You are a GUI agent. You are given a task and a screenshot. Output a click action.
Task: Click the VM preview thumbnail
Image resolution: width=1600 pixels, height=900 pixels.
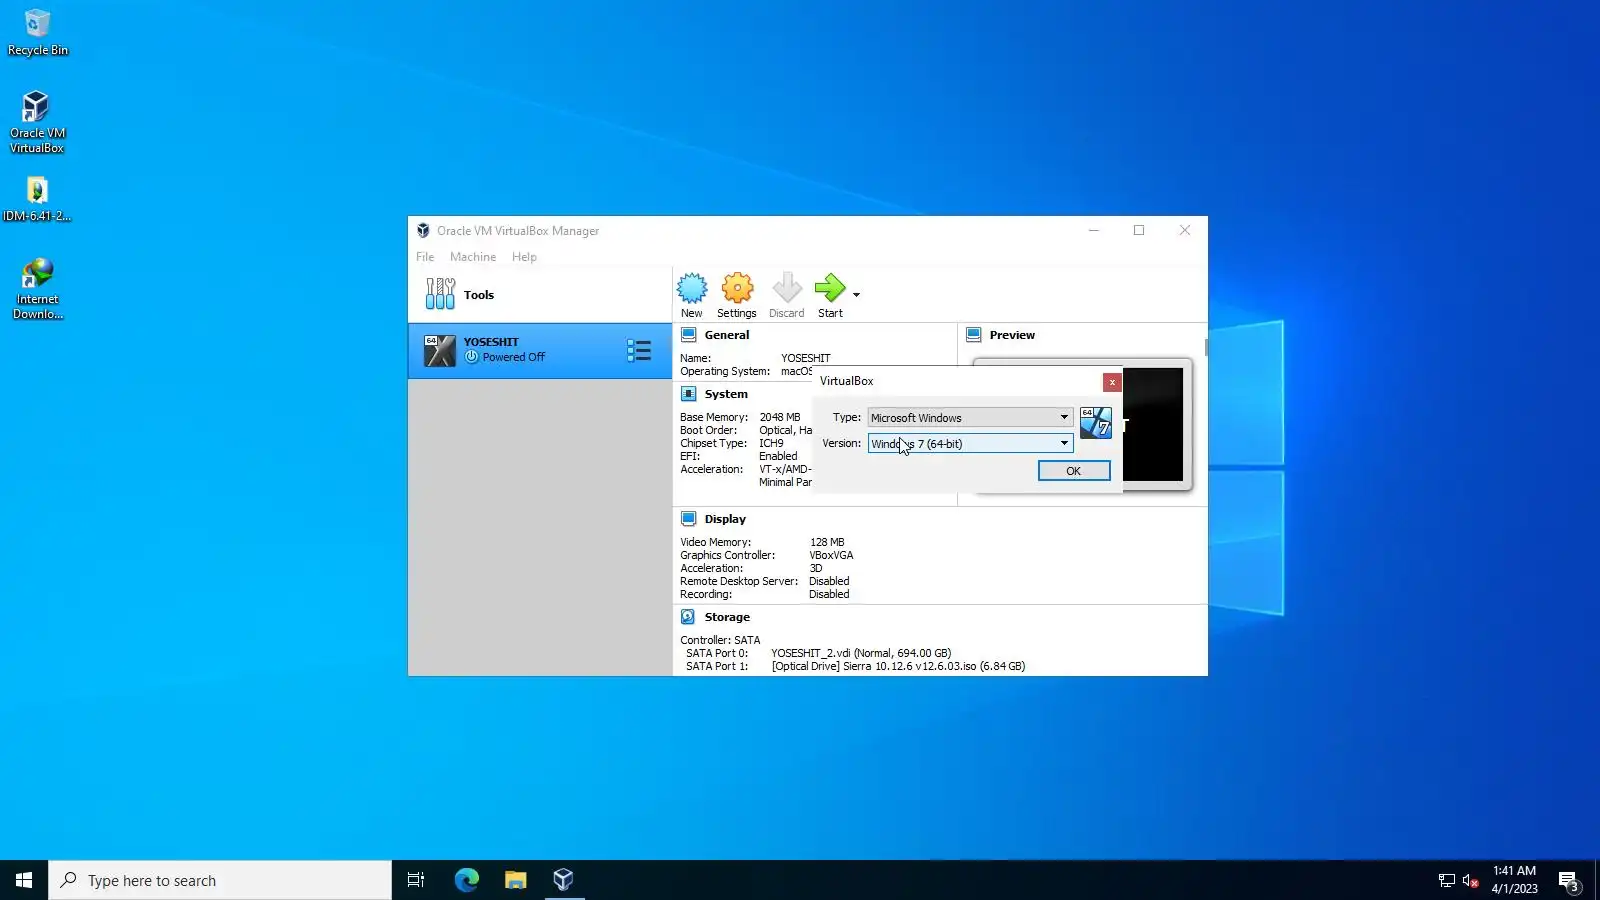click(1153, 424)
